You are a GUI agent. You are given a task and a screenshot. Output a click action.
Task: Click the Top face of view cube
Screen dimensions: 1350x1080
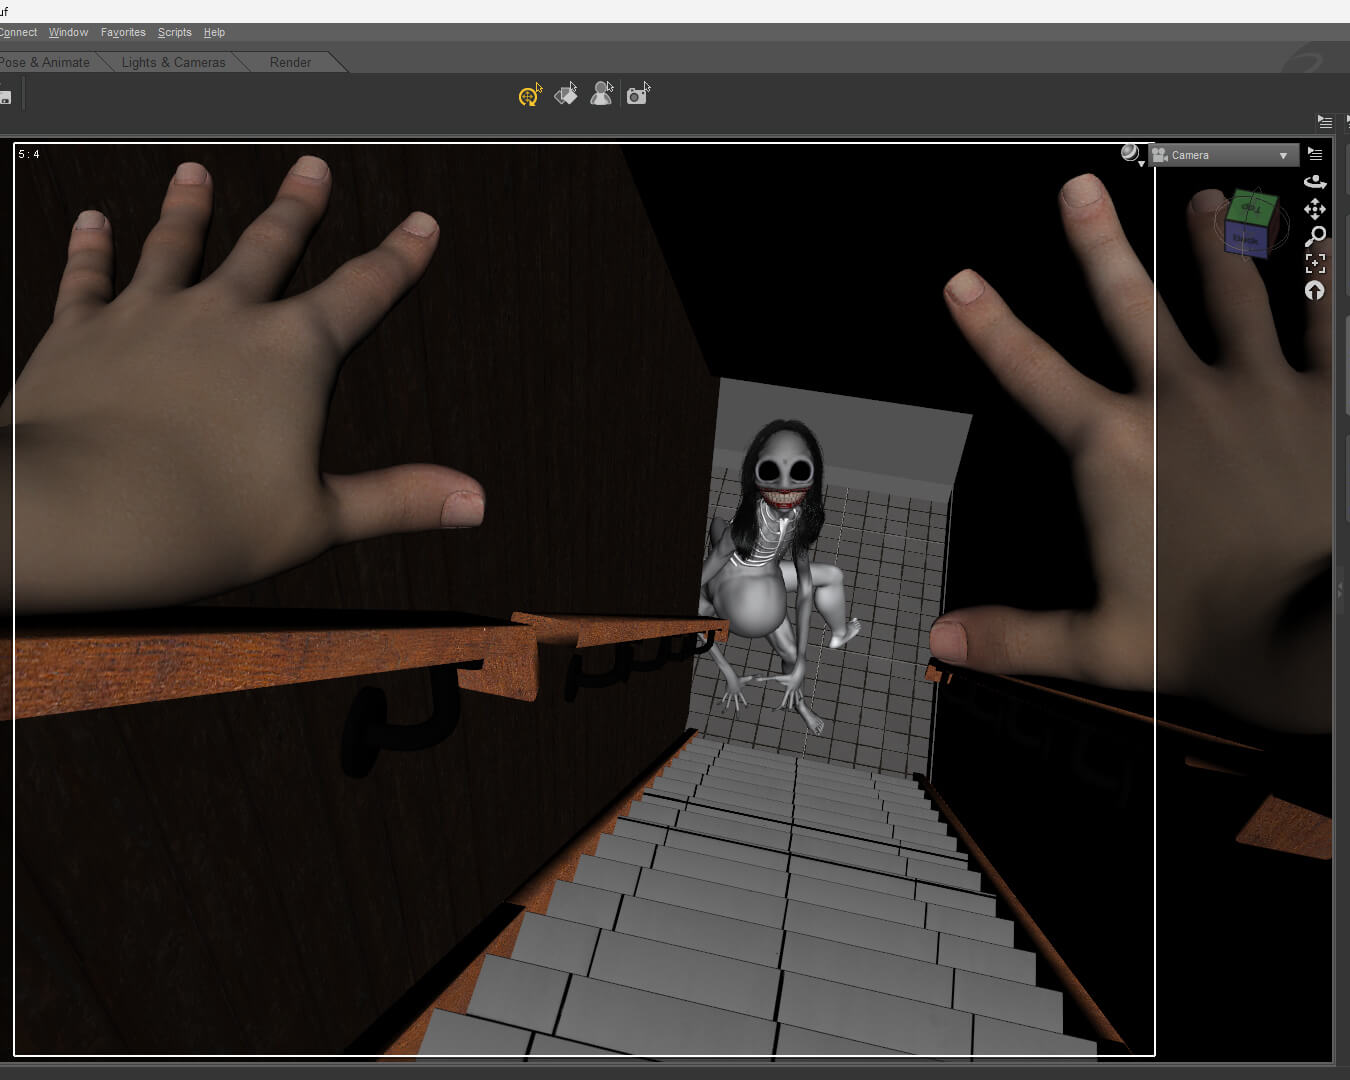click(1252, 207)
